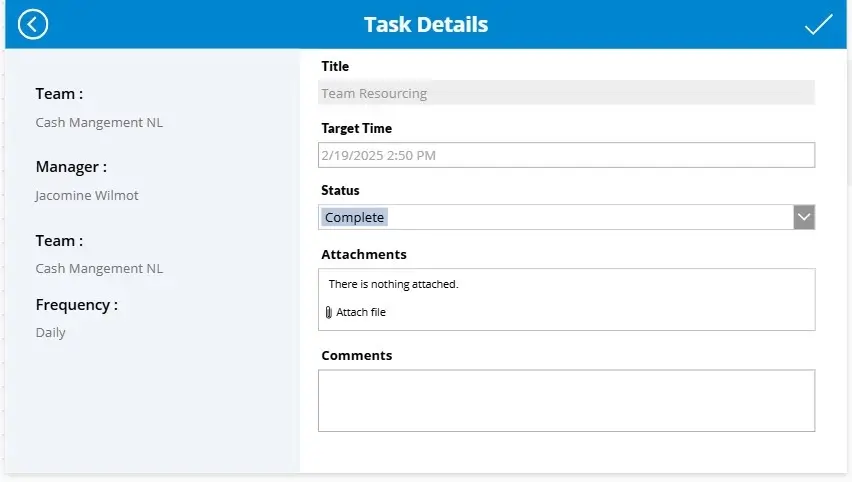Select the Complete value in Status field

click(354, 217)
